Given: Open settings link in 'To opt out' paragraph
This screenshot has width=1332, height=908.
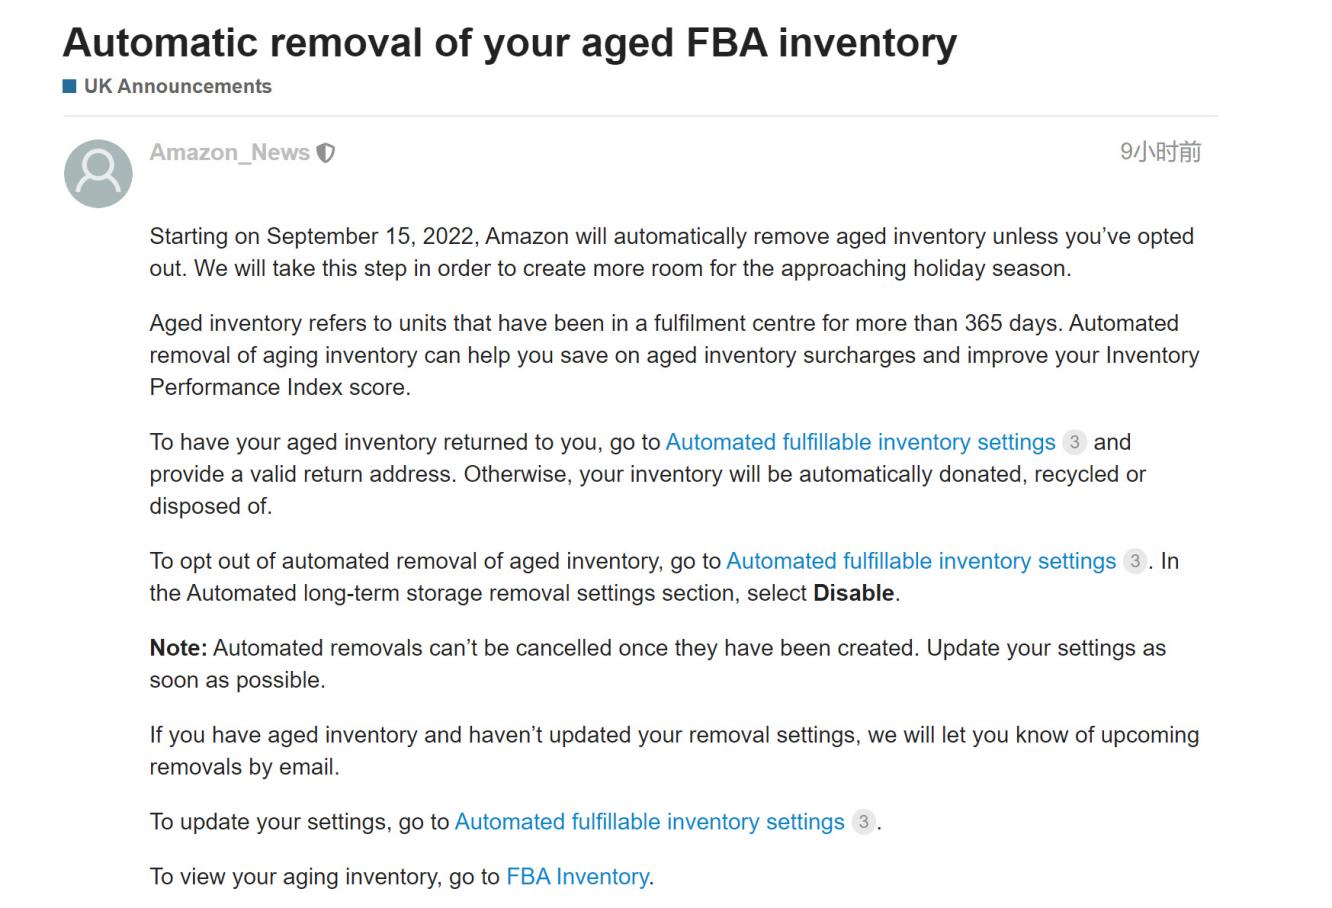Looking at the screenshot, I should [x=920, y=561].
